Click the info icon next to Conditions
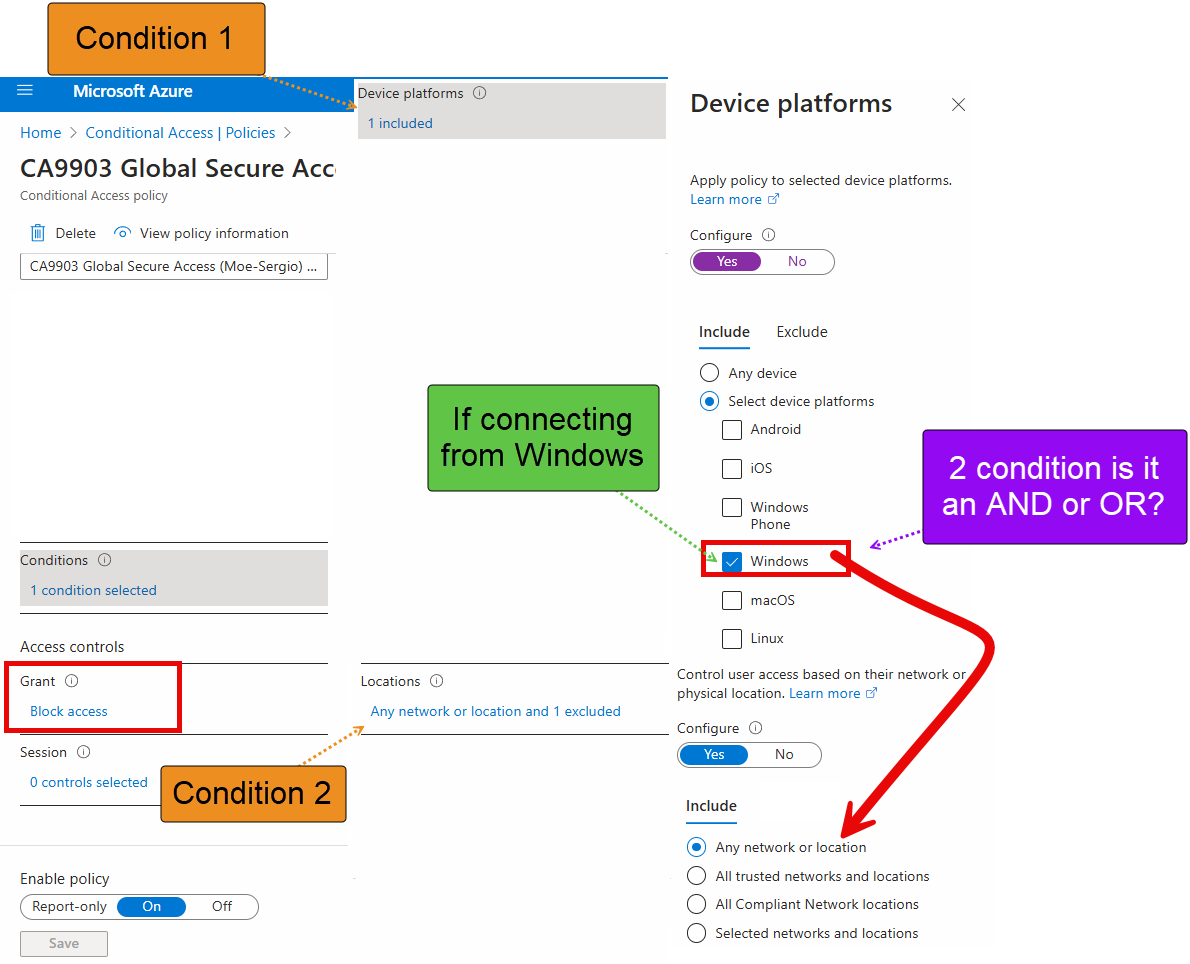Screen dimensions: 1190x964 click(105, 559)
